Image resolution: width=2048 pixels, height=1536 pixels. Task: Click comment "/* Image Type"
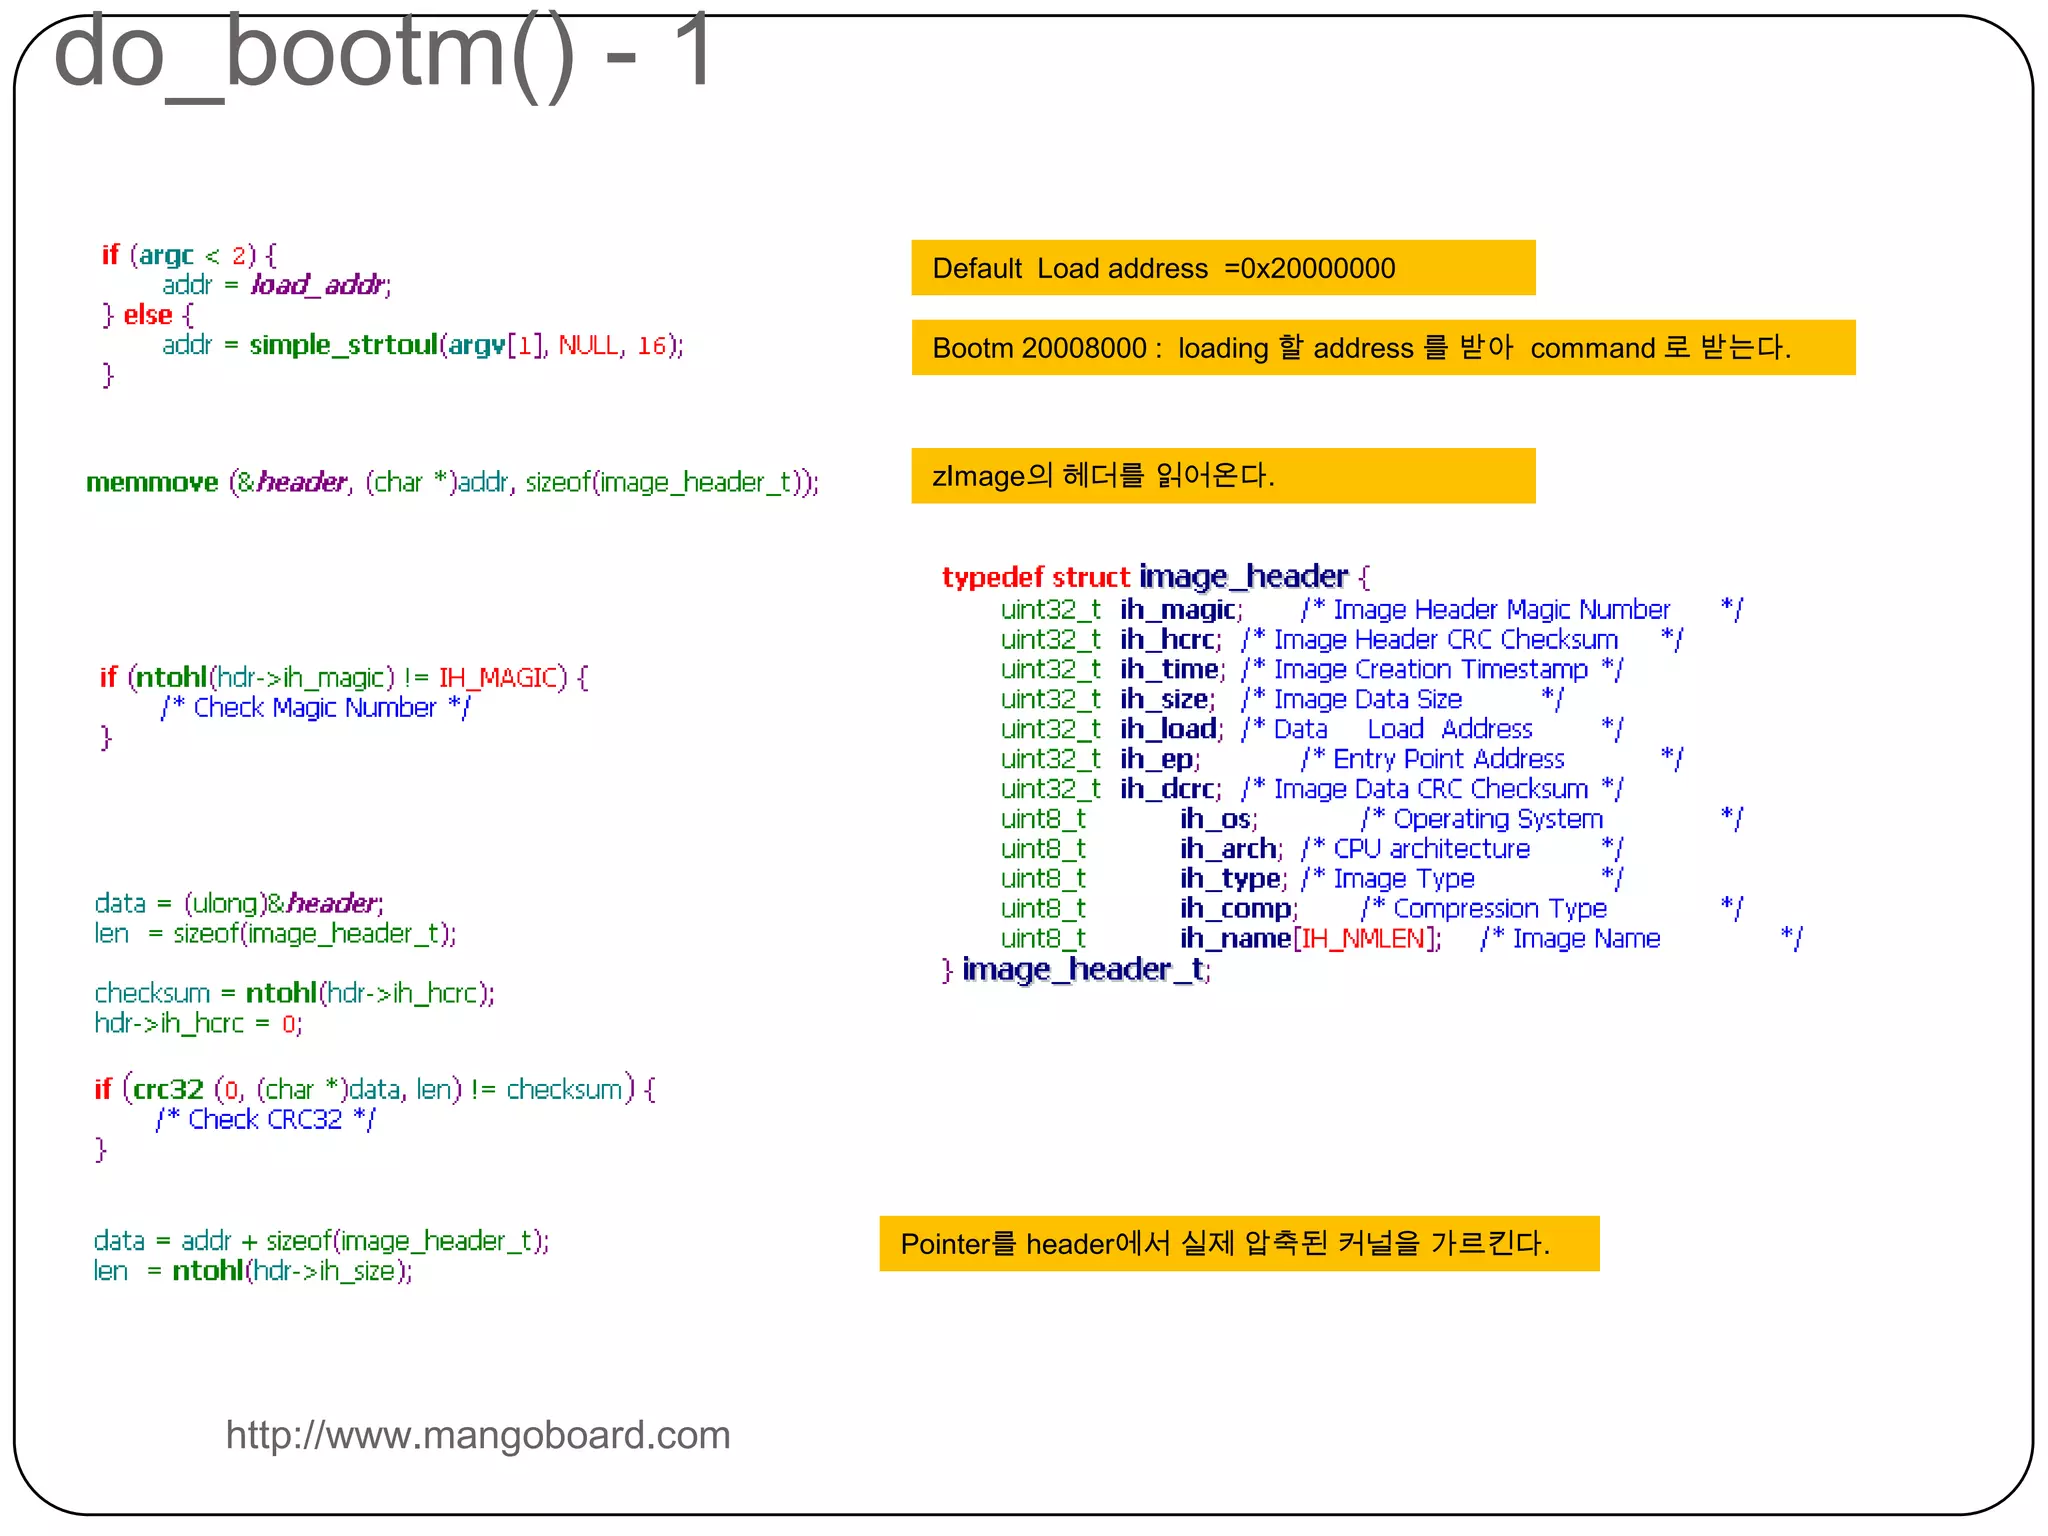coord(1388,880)
